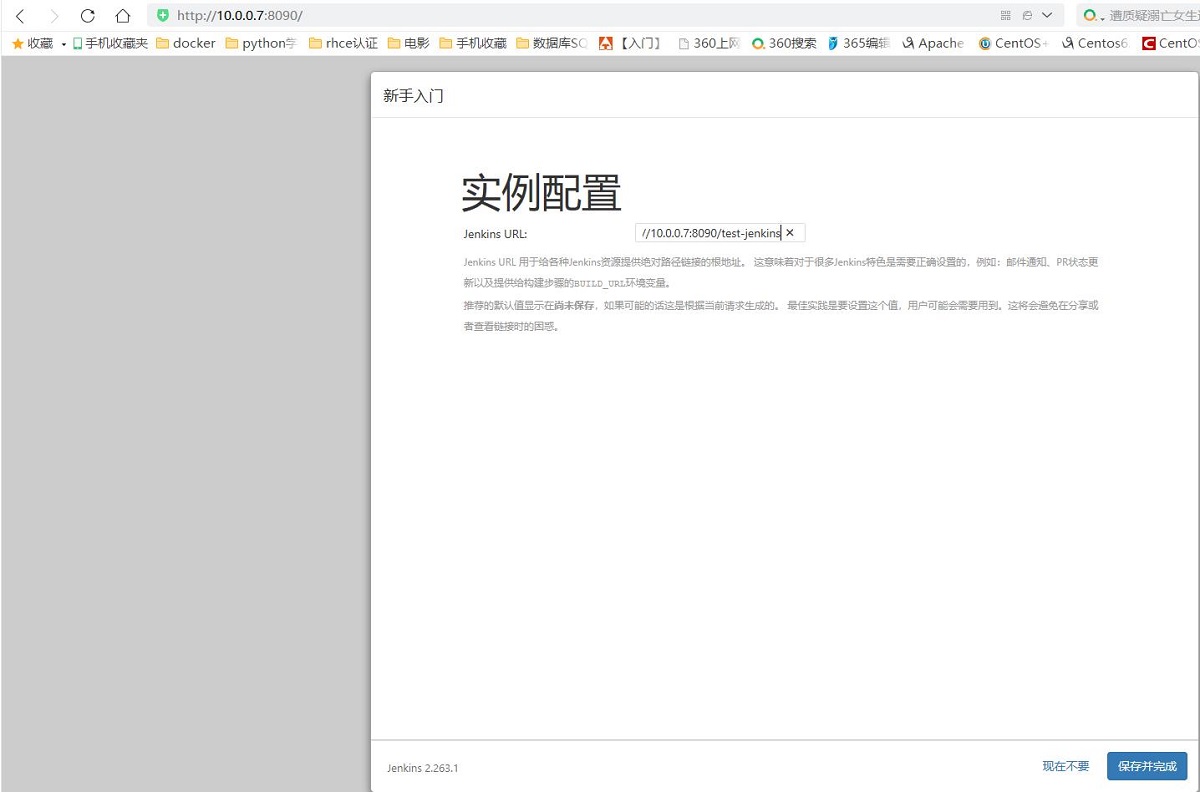This screenshot has height=792, width=1200.
Task: Click the 新手入门 dialog title
Action: [413, 96]
